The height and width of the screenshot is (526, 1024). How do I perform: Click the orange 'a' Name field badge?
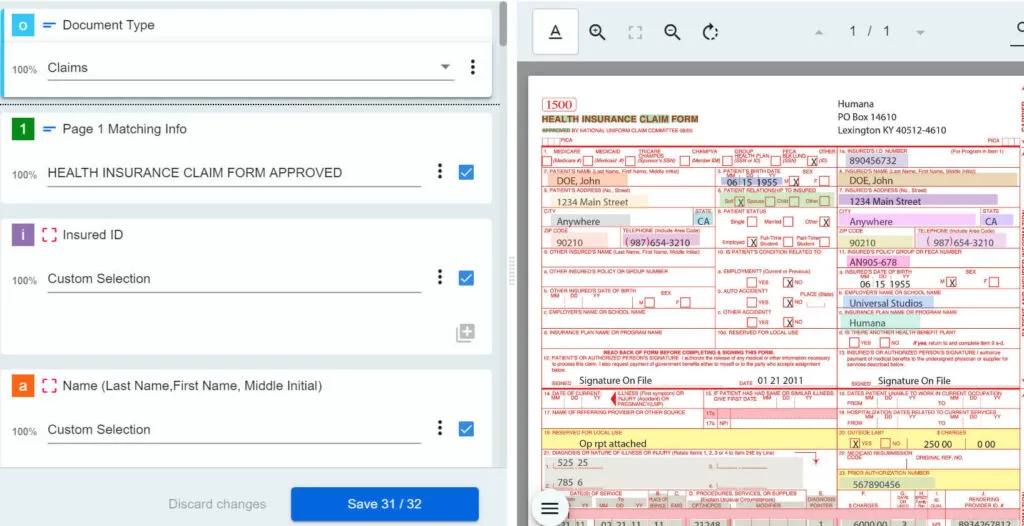[23, 386]
